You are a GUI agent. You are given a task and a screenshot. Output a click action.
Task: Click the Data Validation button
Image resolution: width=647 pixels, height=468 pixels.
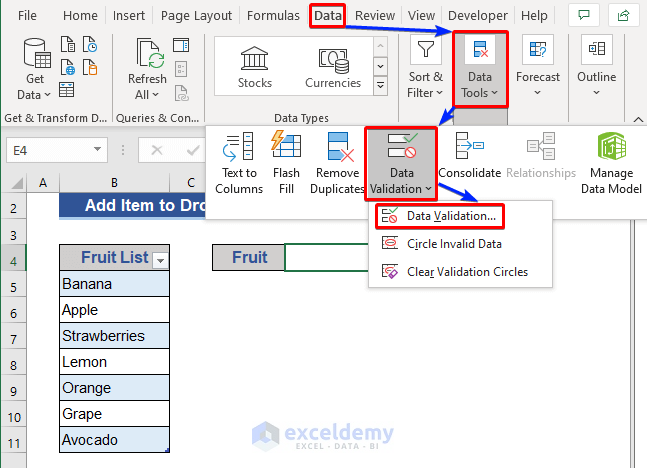pyautogui.click(x=401, y=163)
